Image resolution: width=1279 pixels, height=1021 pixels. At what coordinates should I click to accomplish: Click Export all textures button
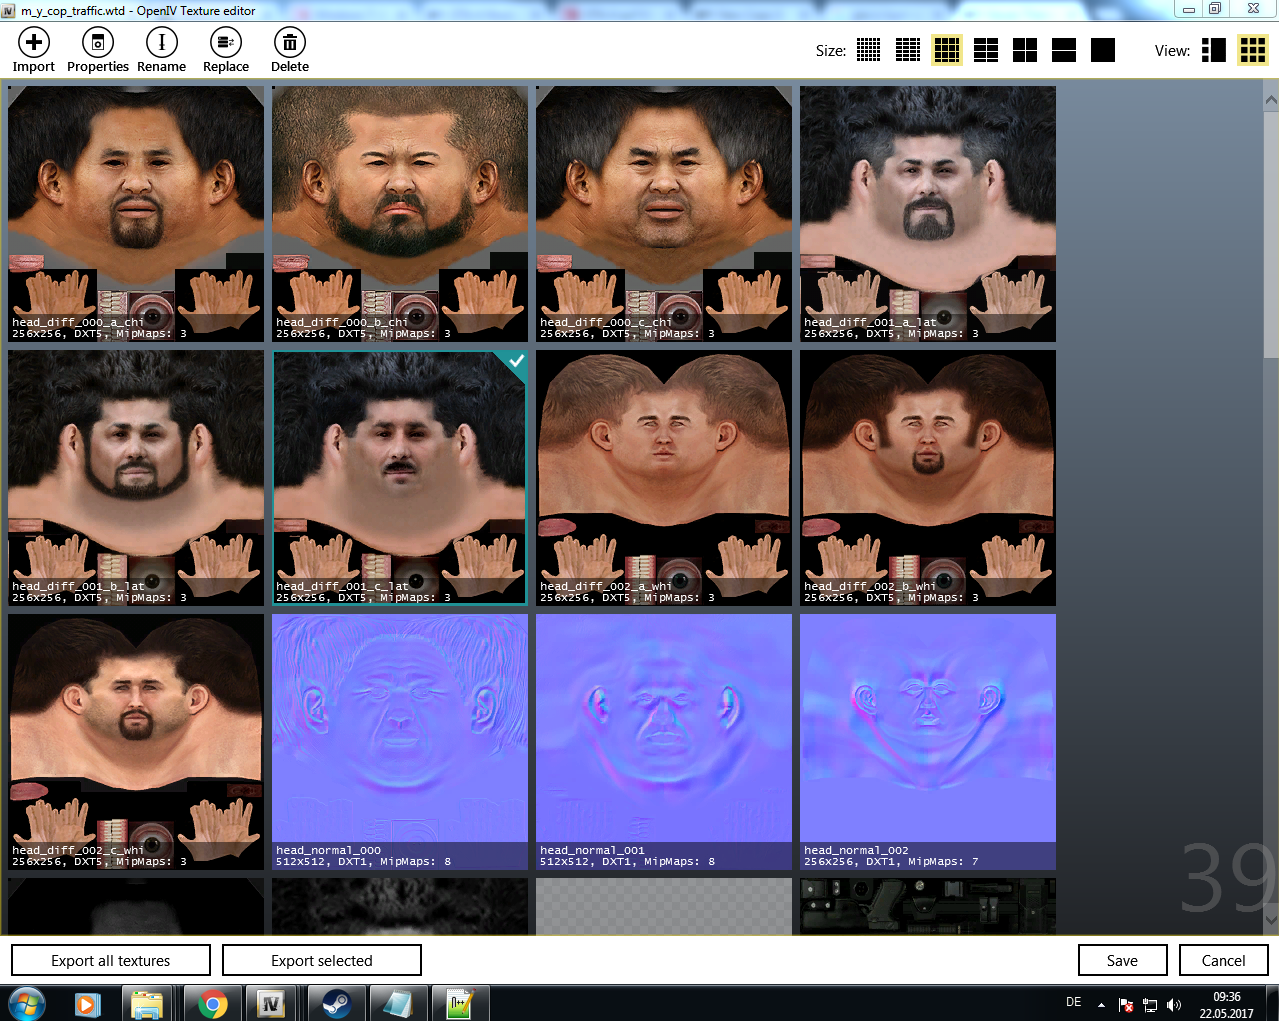click(x=111, y=960)
